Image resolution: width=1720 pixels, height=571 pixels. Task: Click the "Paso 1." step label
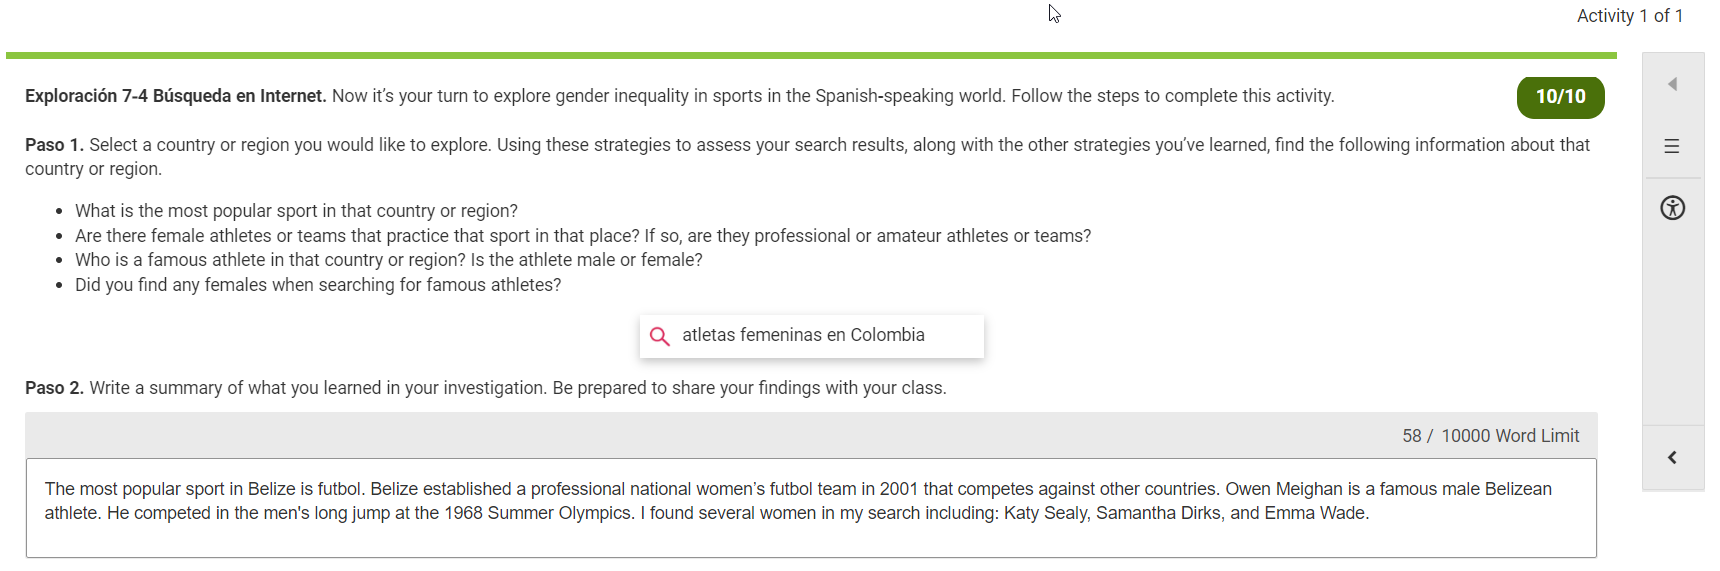coord(54,145)
